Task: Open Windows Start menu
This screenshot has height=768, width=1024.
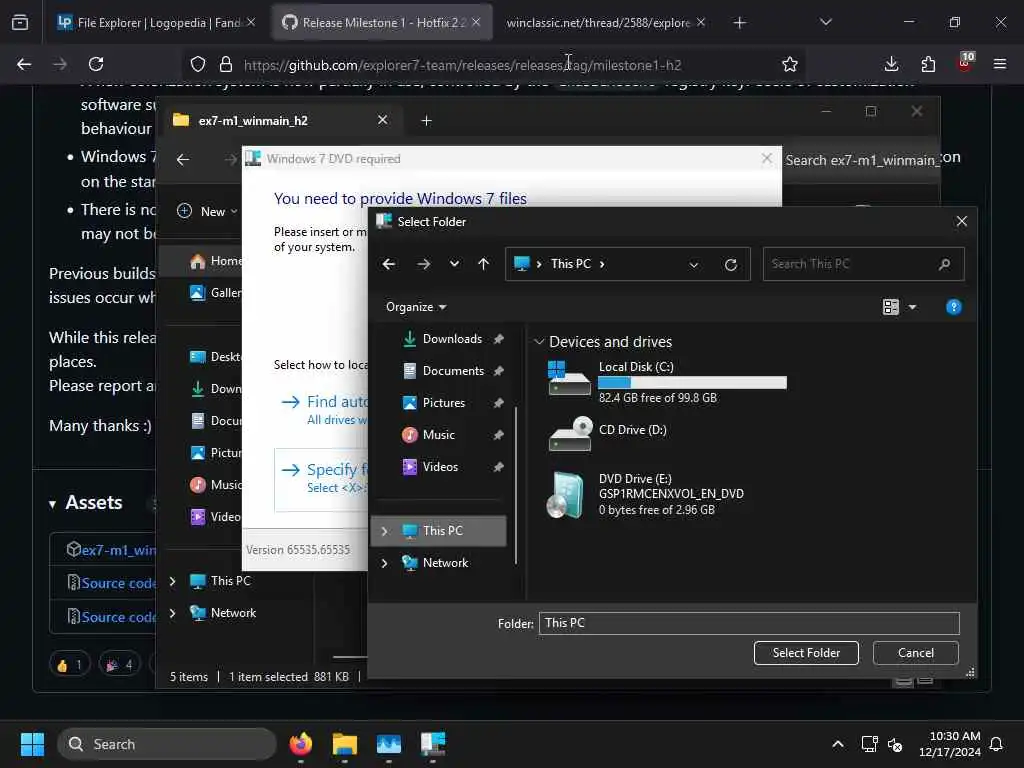Action: [x=32, y=744]
